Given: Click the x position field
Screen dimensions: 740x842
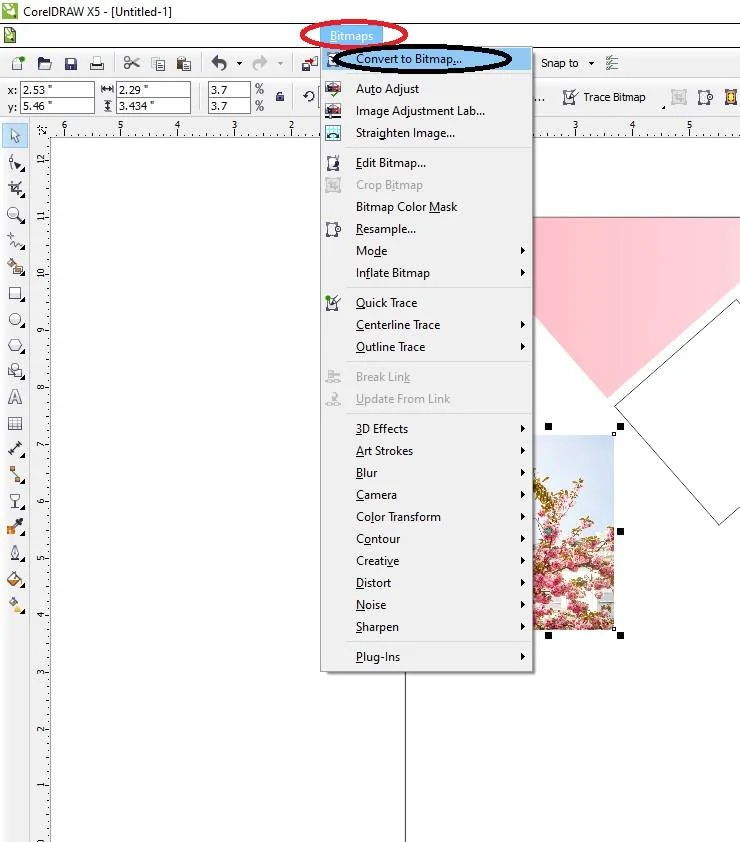Looking at the screenshot, I should [57, 89].
